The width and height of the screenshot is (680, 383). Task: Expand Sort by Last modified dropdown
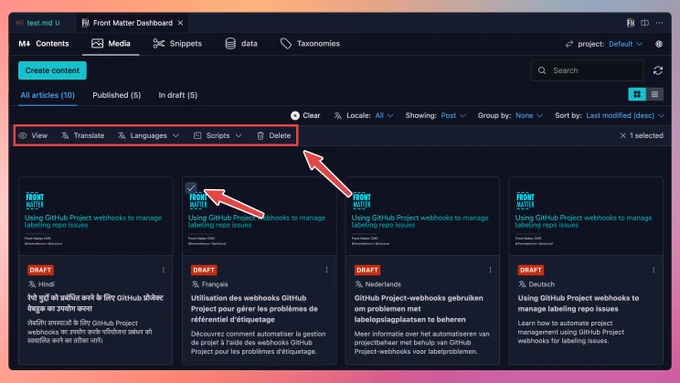tap(625, 115)
